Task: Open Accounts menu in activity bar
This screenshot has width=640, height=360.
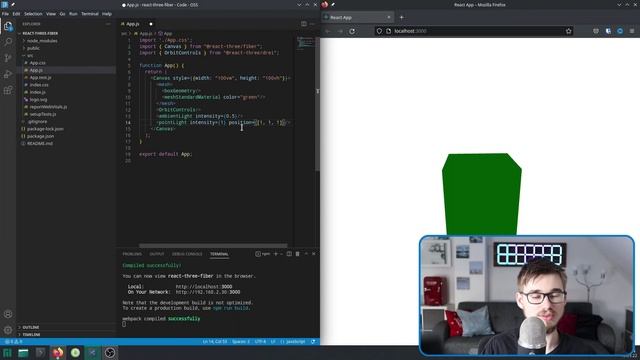Action: [x=8, y=314]
